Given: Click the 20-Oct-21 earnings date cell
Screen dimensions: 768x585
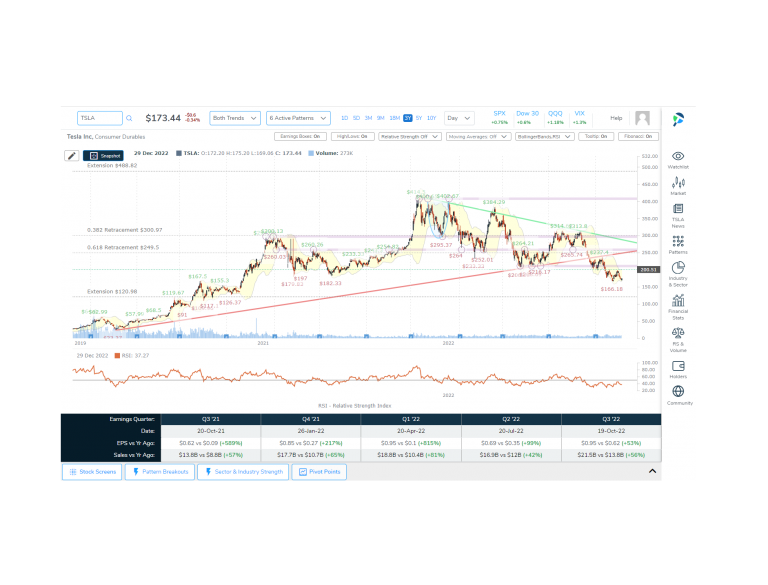Looking at the screenshot, I should click(211, 431).
